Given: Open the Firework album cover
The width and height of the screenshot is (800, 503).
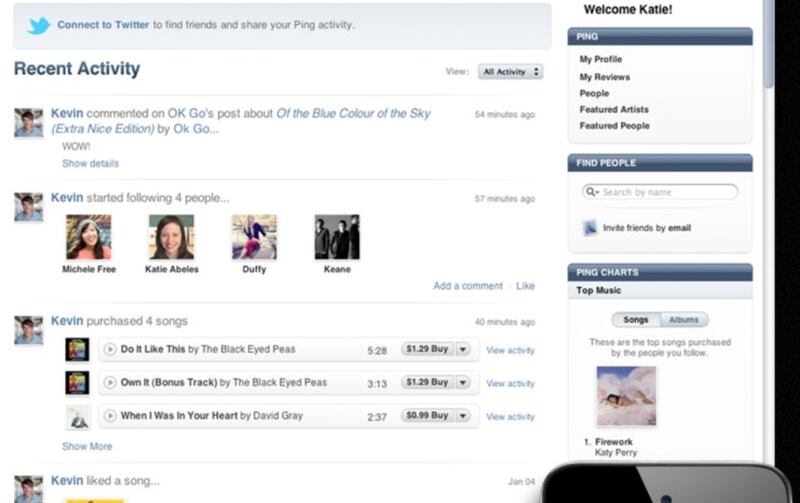Looking at the screenshot, I should pyautogui.click(x=627, y=396).
